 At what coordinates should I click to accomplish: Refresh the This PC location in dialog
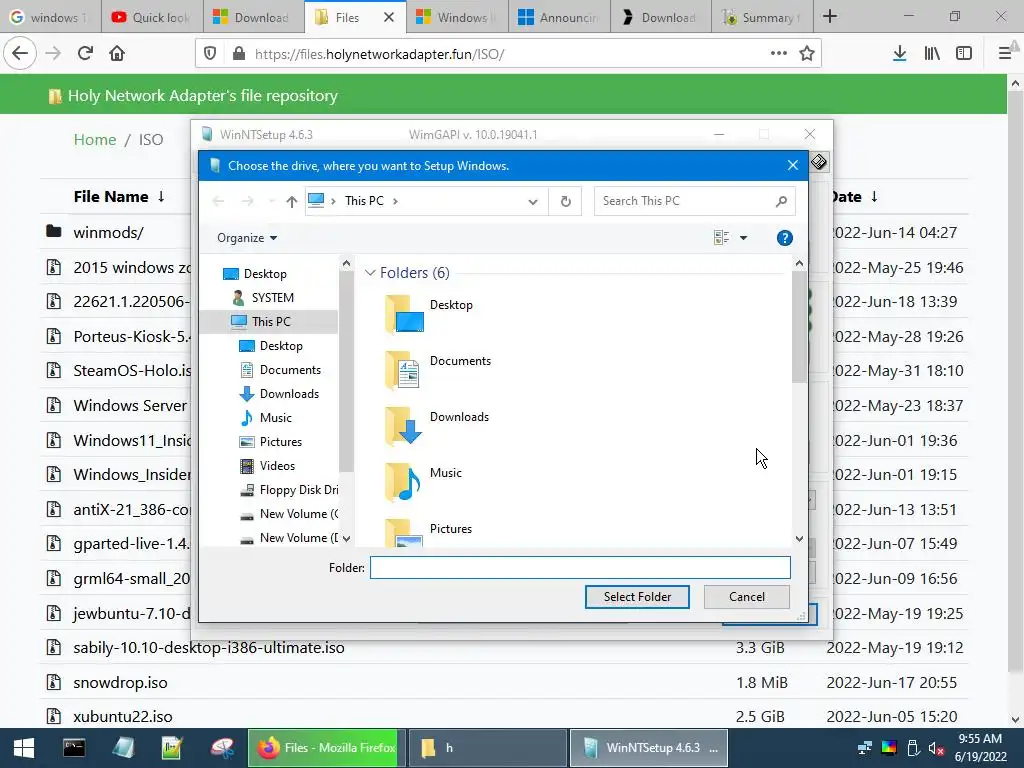(566, 201)
